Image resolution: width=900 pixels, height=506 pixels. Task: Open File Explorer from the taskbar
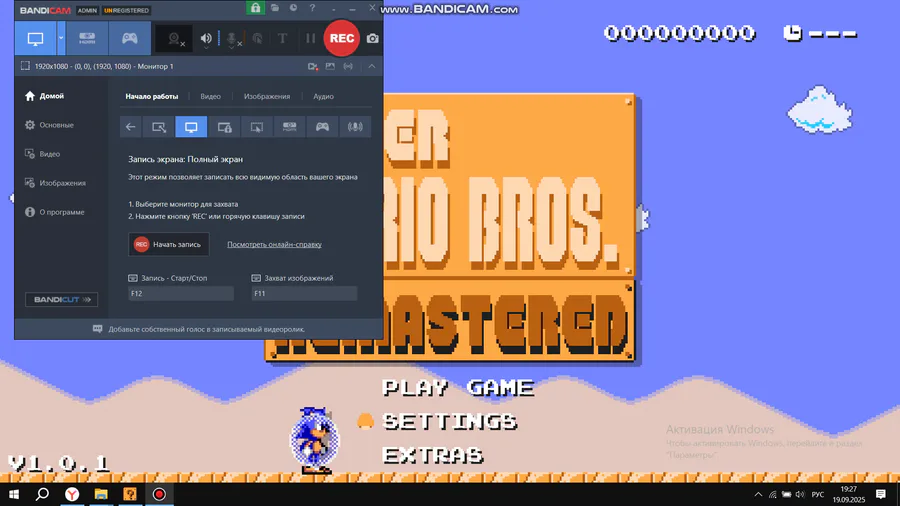[x=101, y=495]
